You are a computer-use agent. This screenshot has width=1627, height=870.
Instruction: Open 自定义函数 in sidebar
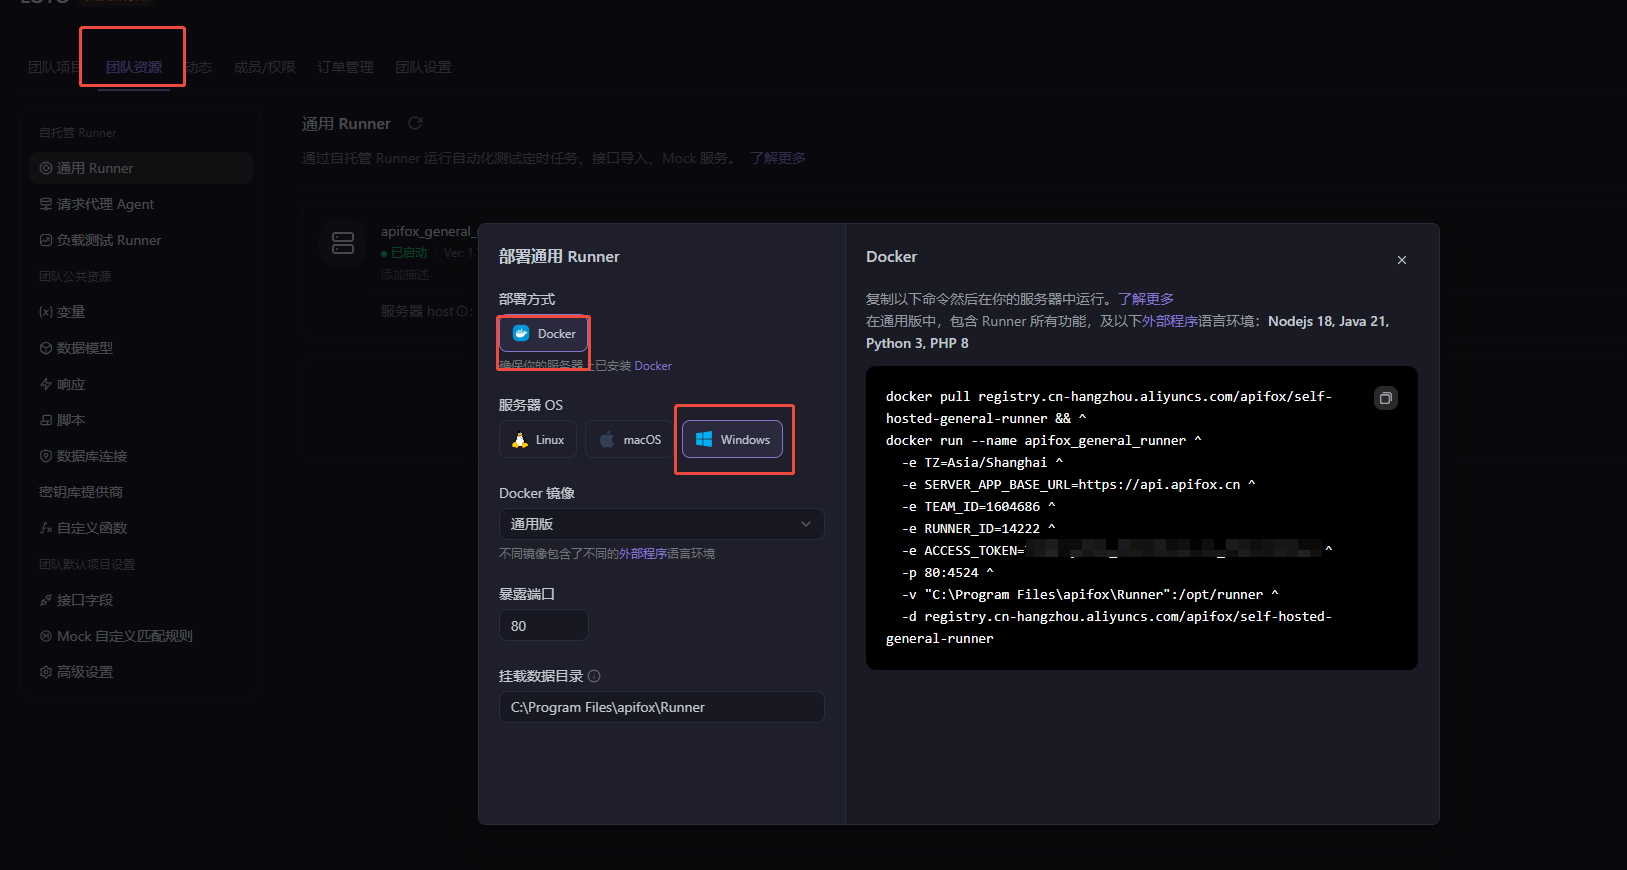(x=141, y=528)
